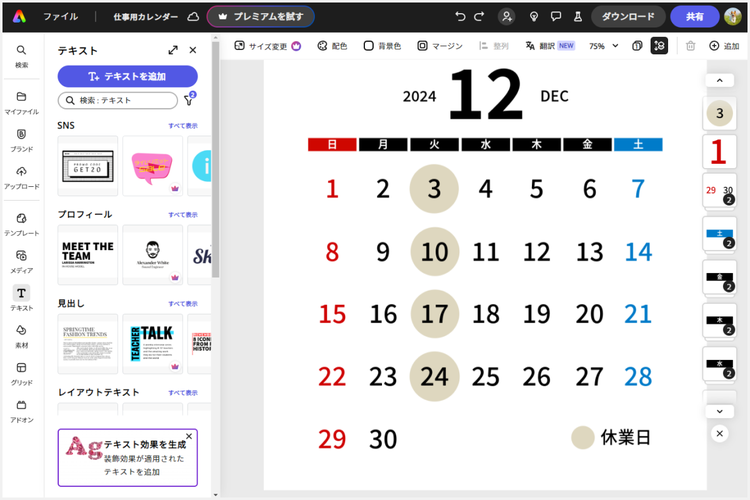Click テキストを追加 button

click(128, 77)
